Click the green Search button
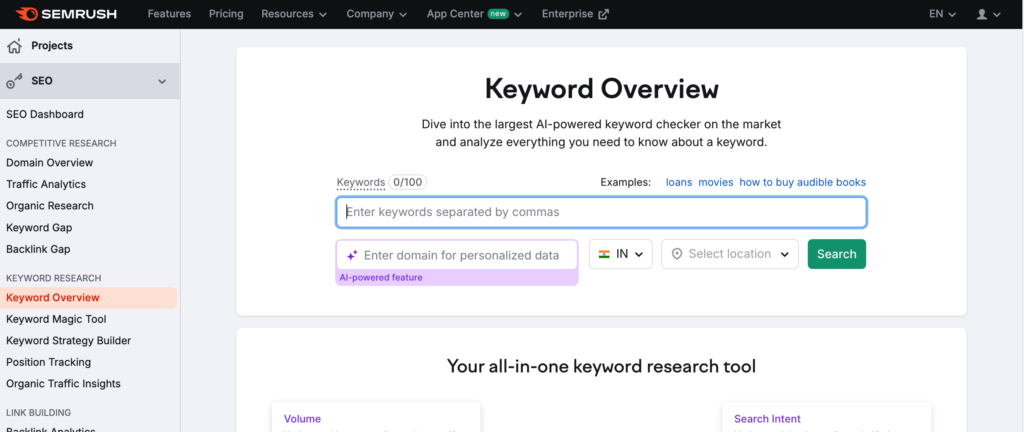1024x432 pixels. (x=837, y=254)
